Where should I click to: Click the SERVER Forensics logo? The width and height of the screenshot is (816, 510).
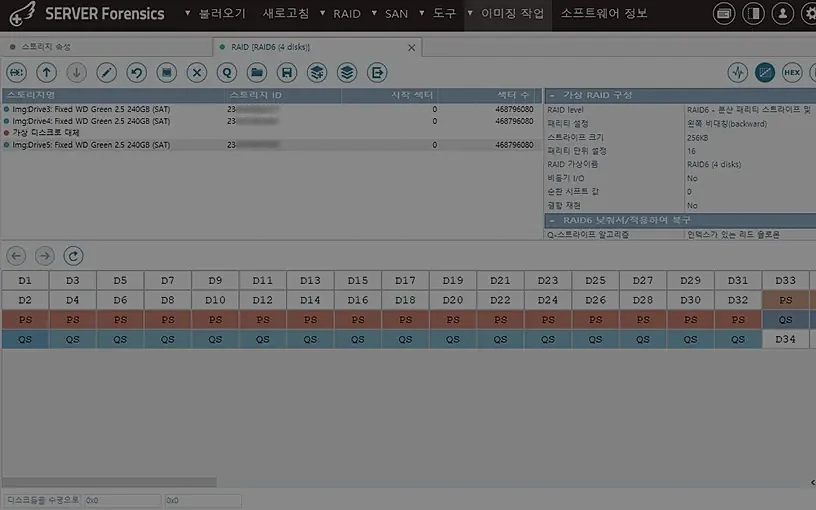[x=87, y=14]
